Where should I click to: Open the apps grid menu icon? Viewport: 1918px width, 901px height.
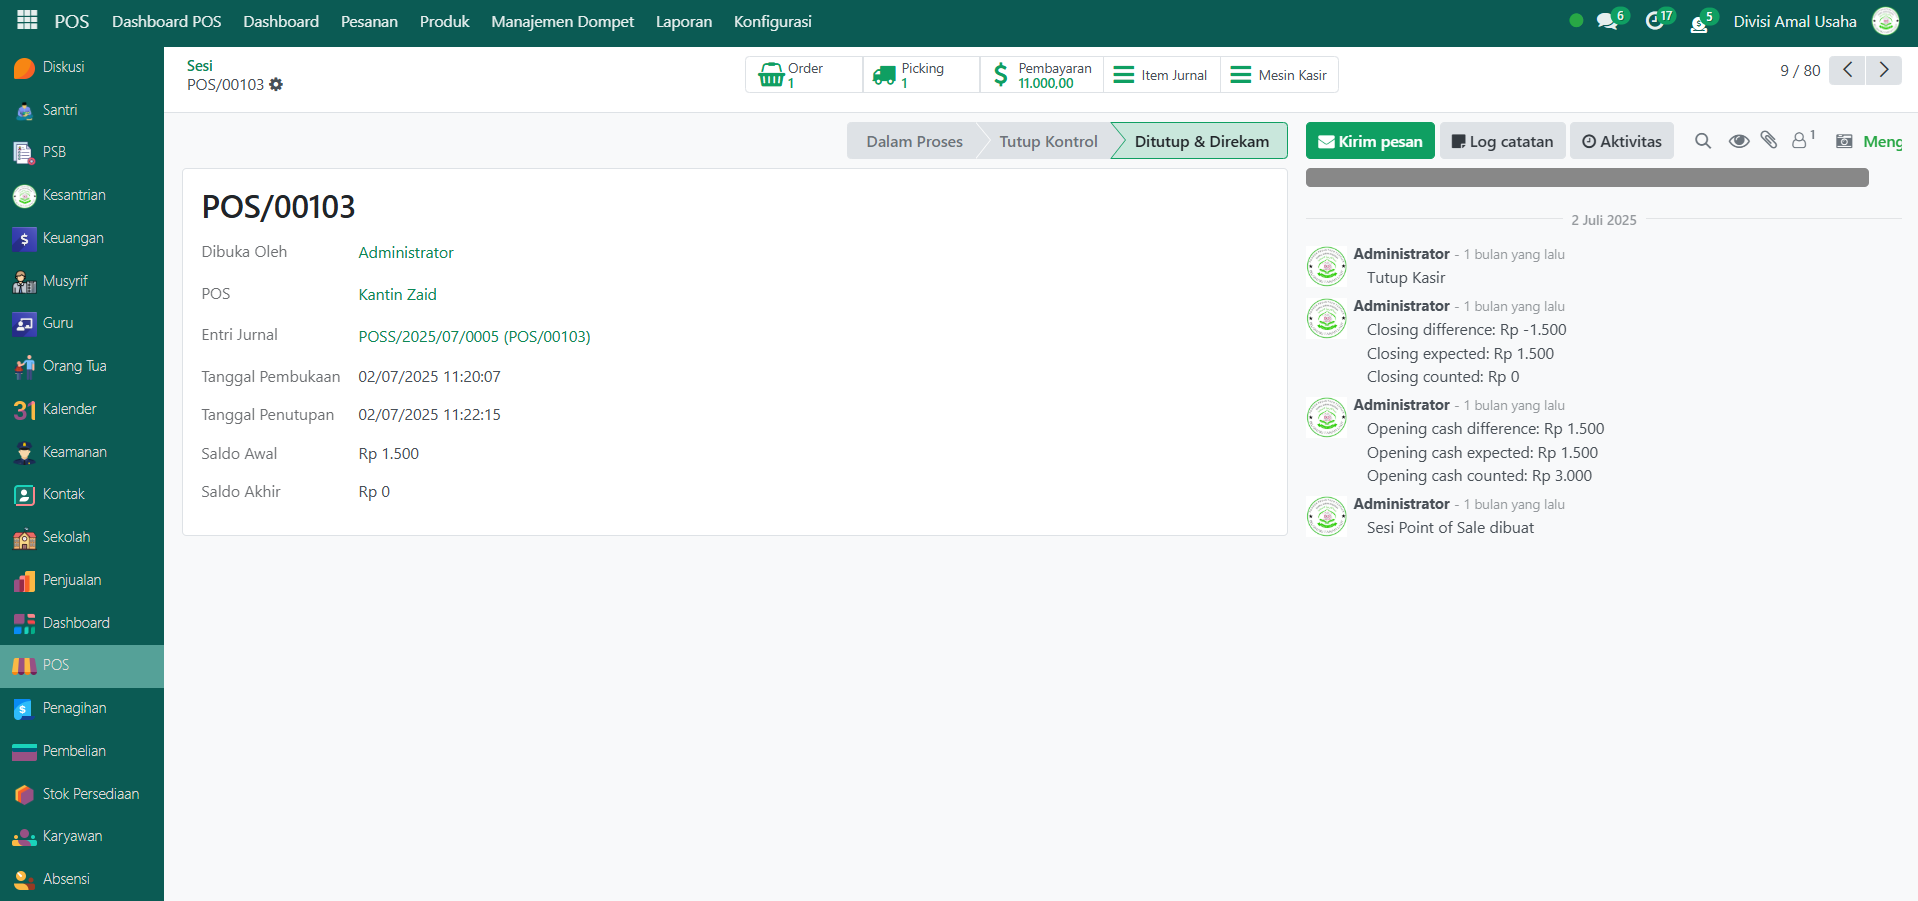pos(27,20)
